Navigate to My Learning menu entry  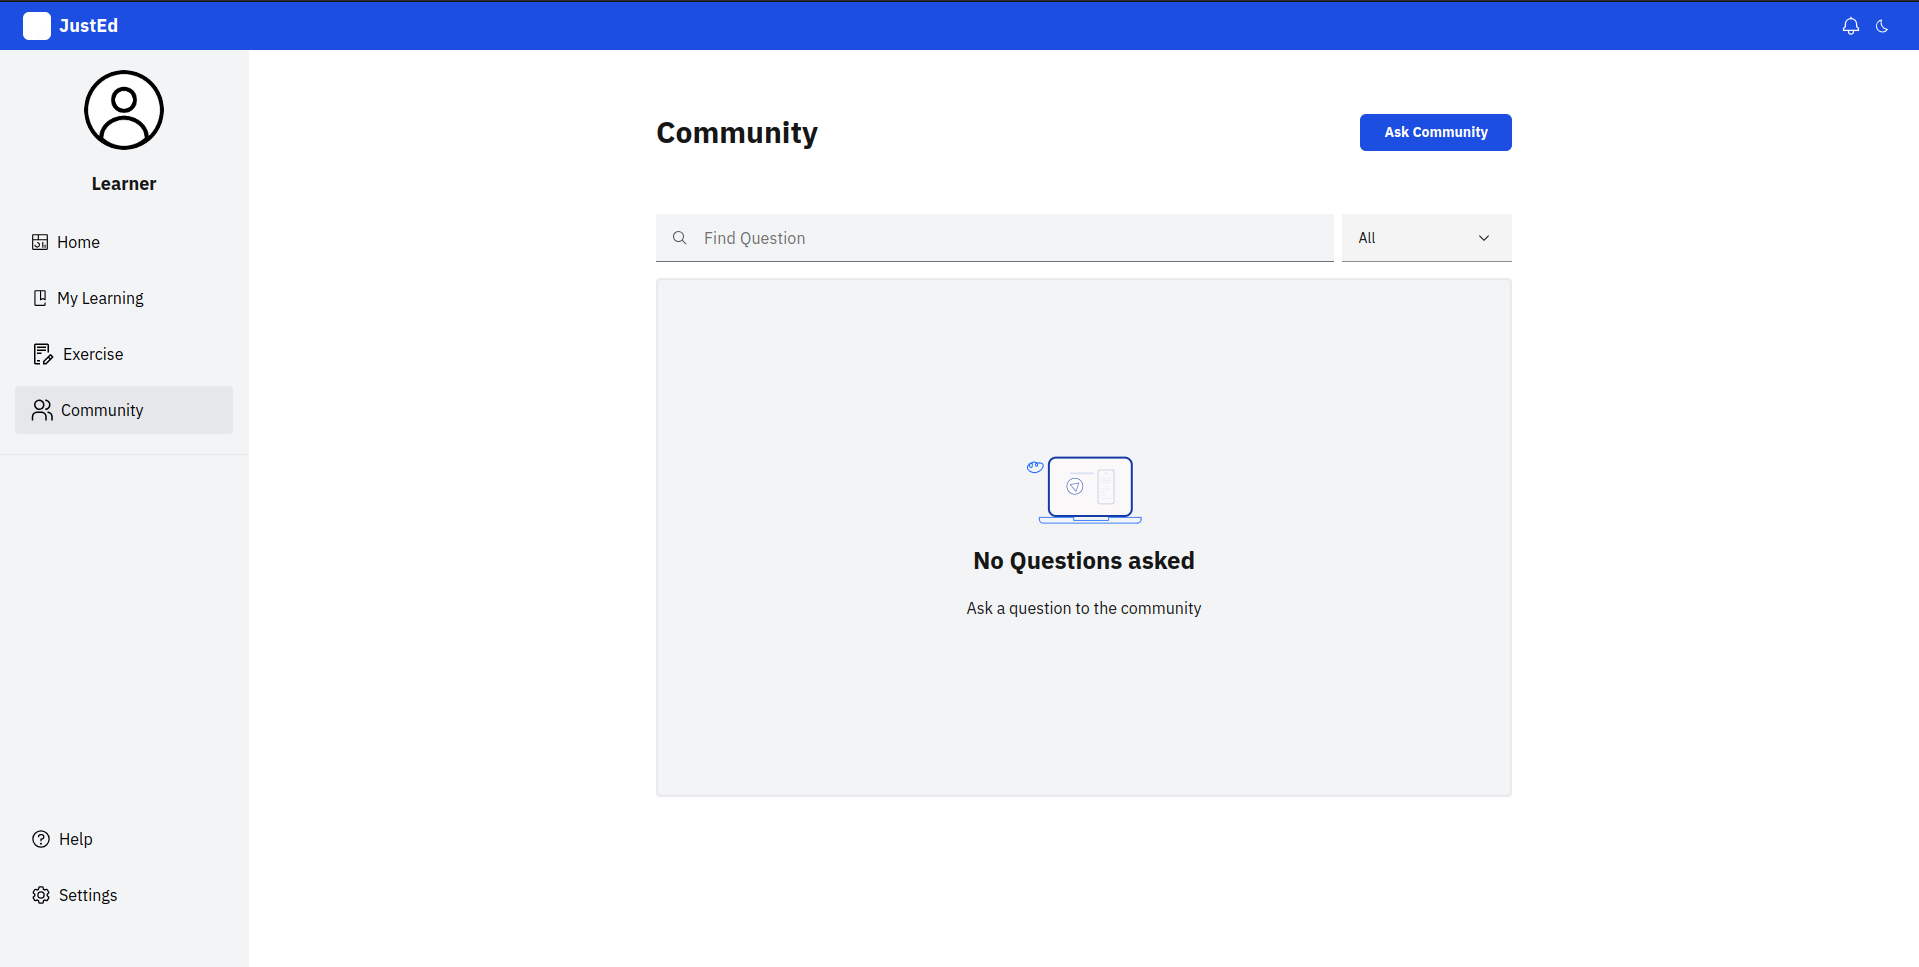(x=100, y=297)
